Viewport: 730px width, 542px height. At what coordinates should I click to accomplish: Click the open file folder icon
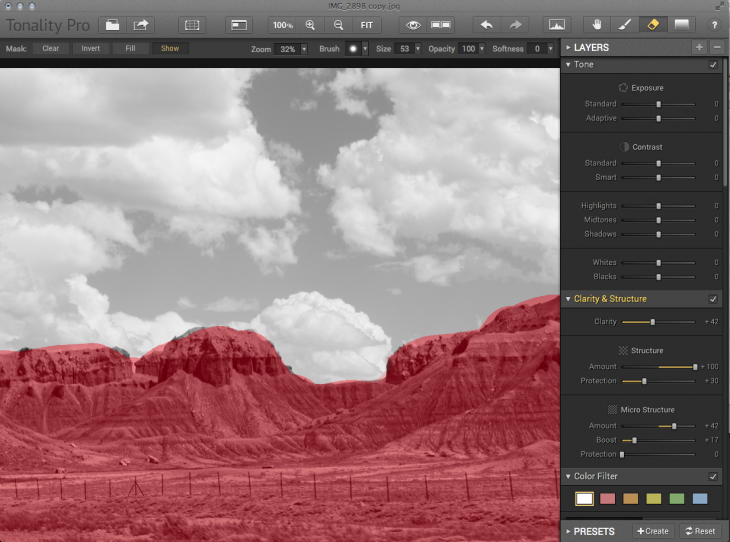click(x=112, y=24)
